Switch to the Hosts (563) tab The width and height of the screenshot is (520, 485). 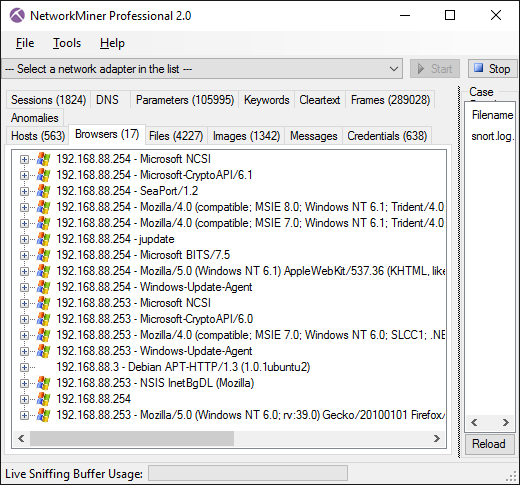point(38,136)
